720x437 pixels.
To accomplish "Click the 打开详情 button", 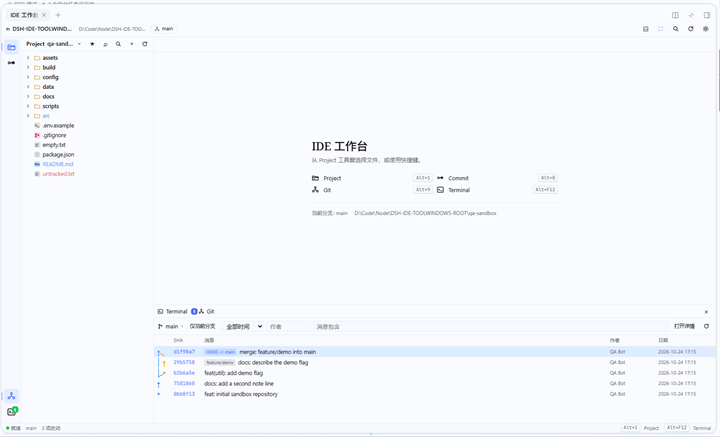I will [x=684, y=326].
